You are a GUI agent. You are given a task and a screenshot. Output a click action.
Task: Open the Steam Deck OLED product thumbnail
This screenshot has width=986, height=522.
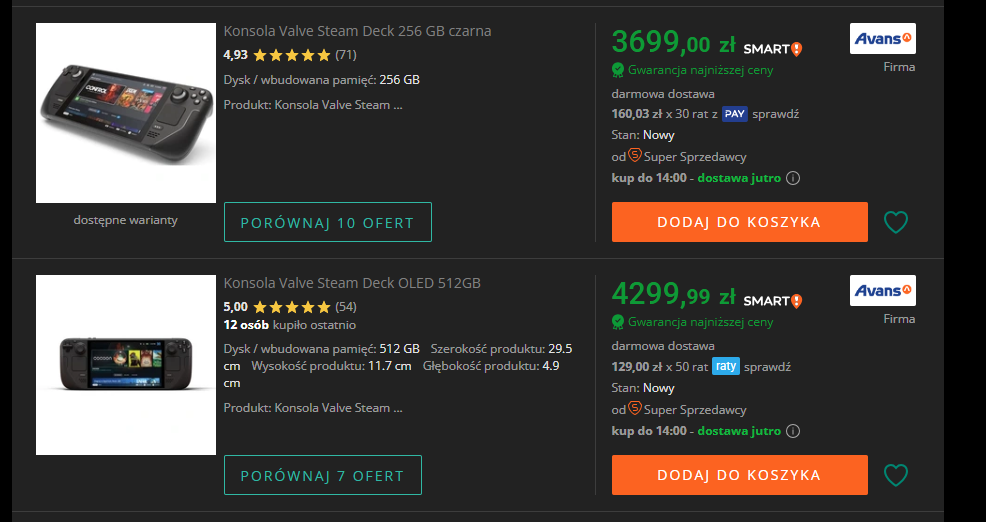pos(126,365)
